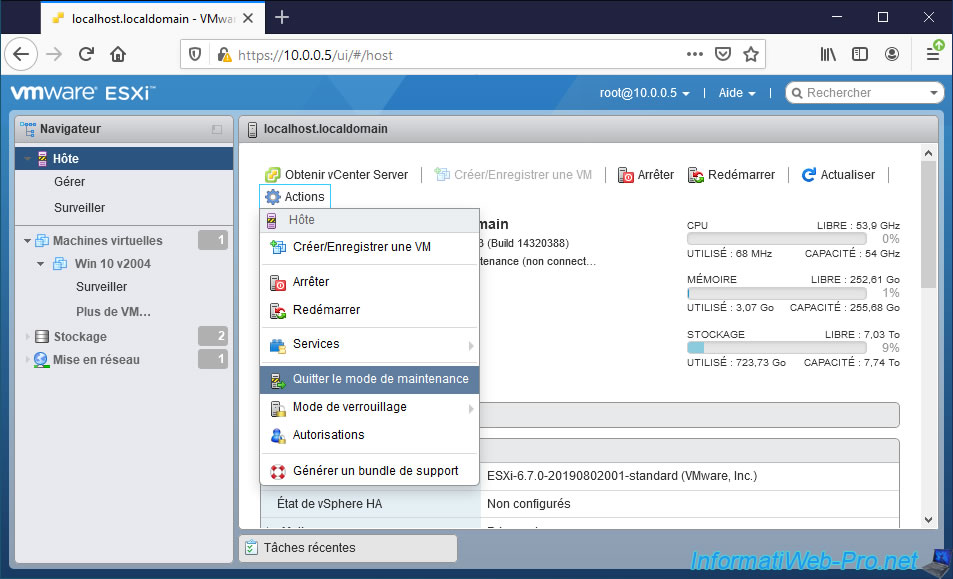953x579 pixels.
Task: Minimize the Navigateur panel icon
Action: coord(217,130)
